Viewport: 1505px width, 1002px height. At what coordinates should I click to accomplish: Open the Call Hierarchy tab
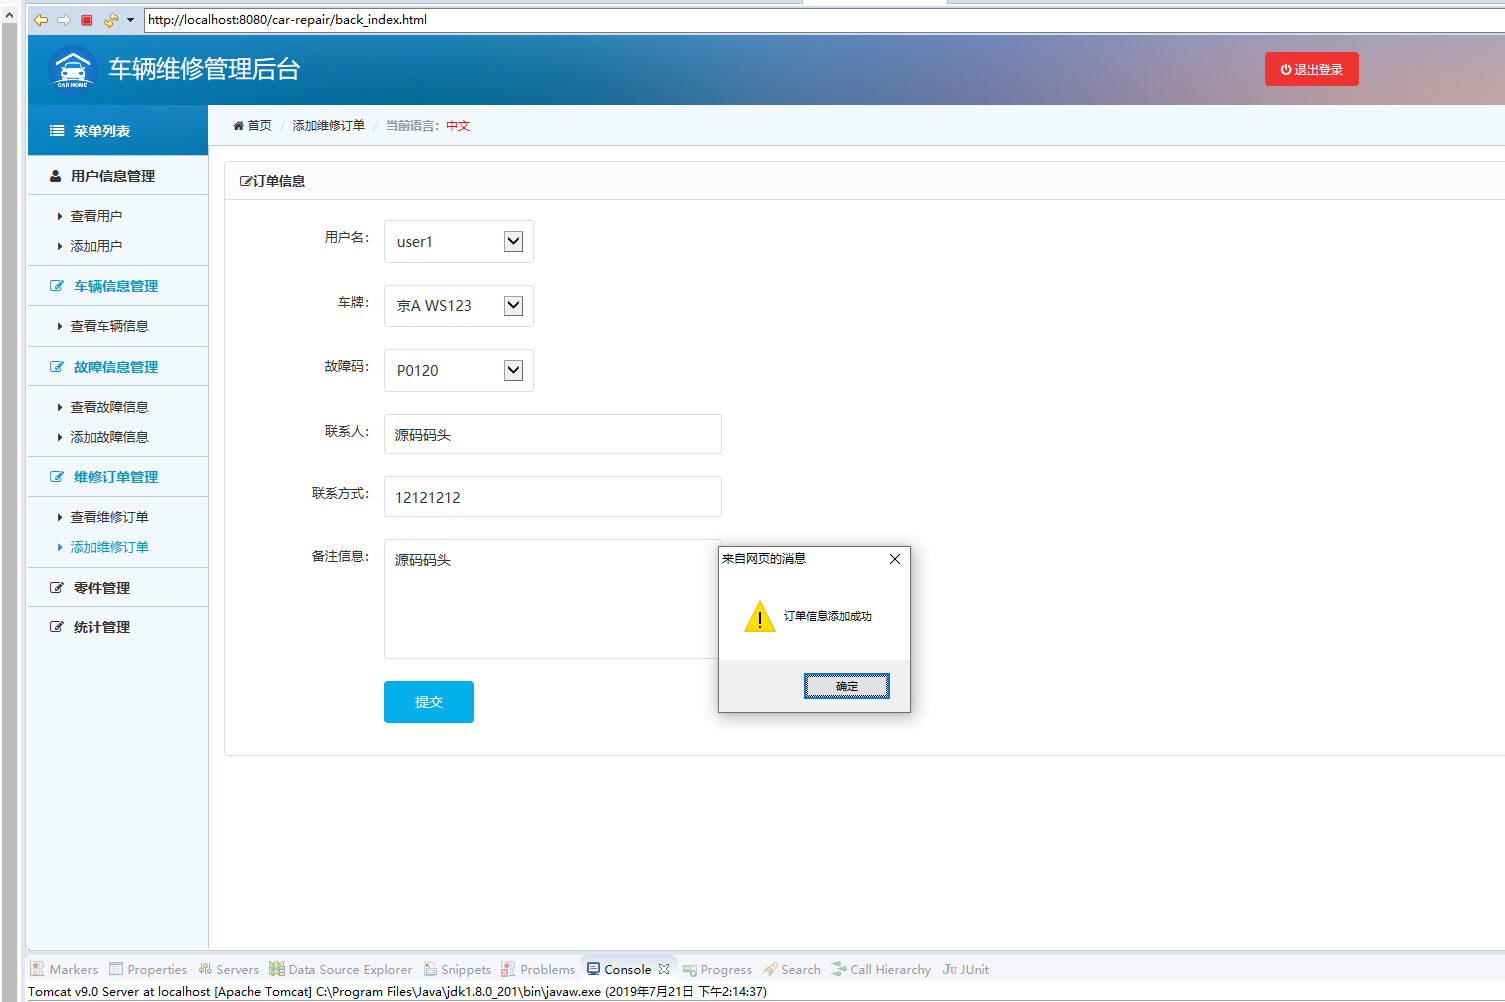click(x=880, y=969)
